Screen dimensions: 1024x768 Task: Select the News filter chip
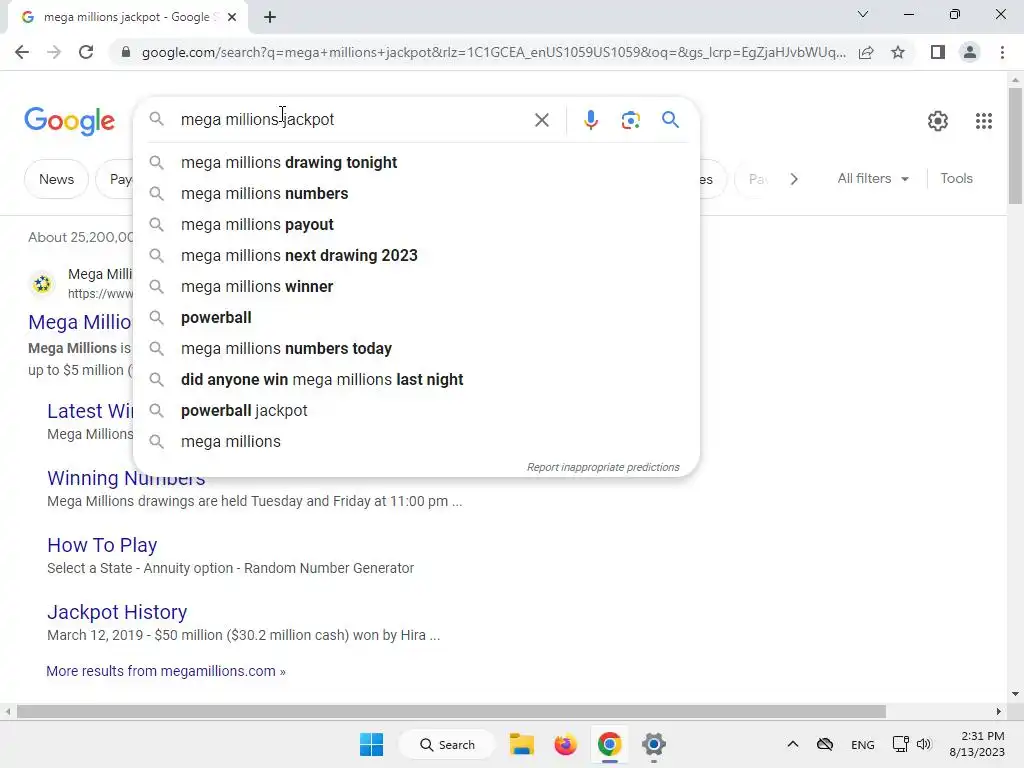[x=56, y=180]
